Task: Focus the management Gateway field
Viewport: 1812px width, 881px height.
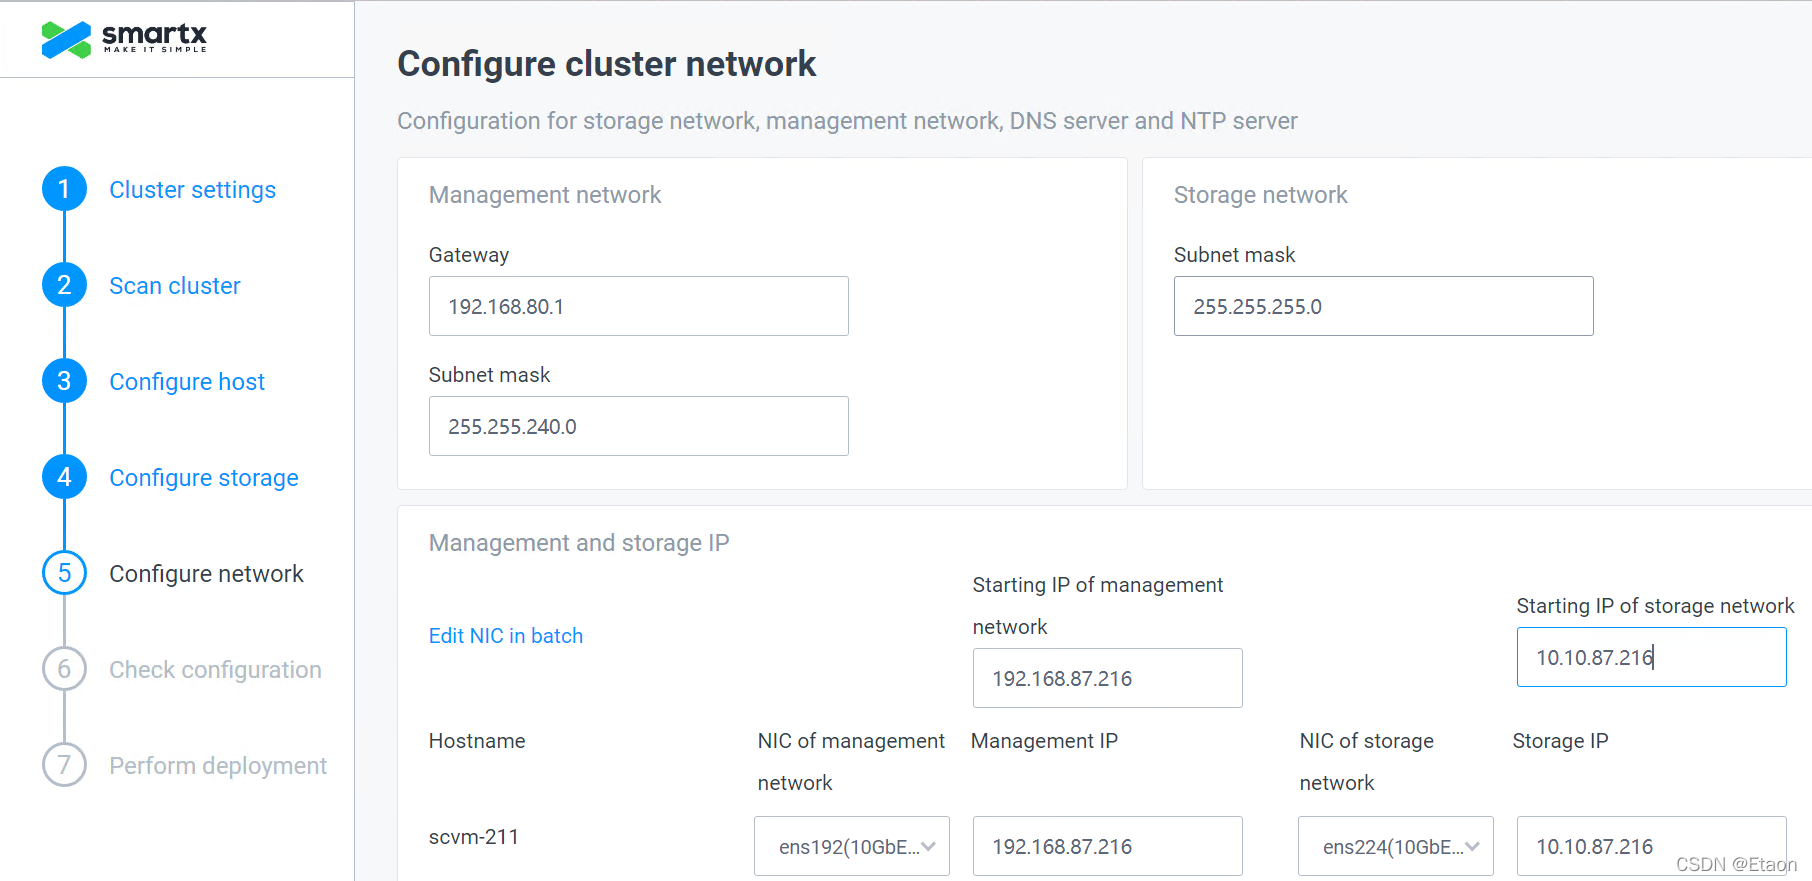Action: 639,306
